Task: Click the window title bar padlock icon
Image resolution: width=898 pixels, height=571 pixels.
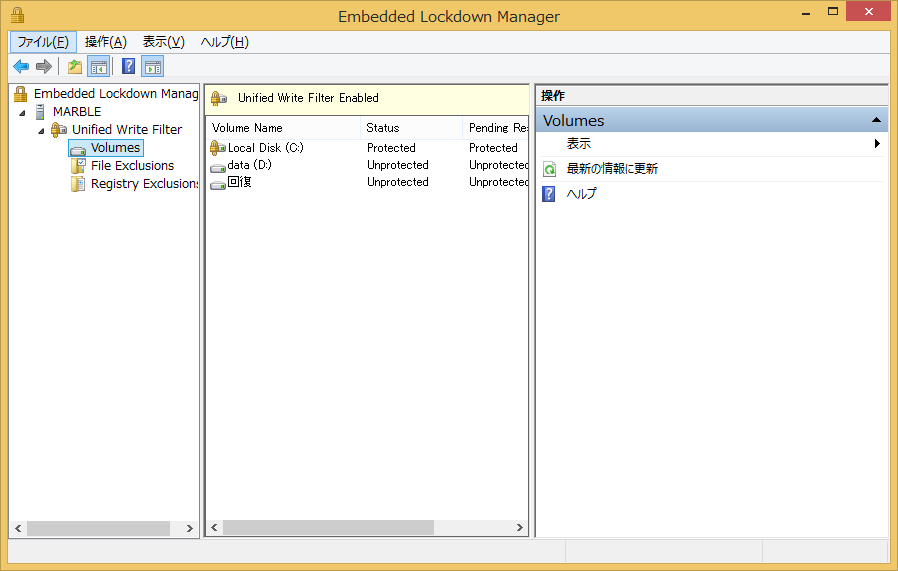Action: tap(18, 15)
